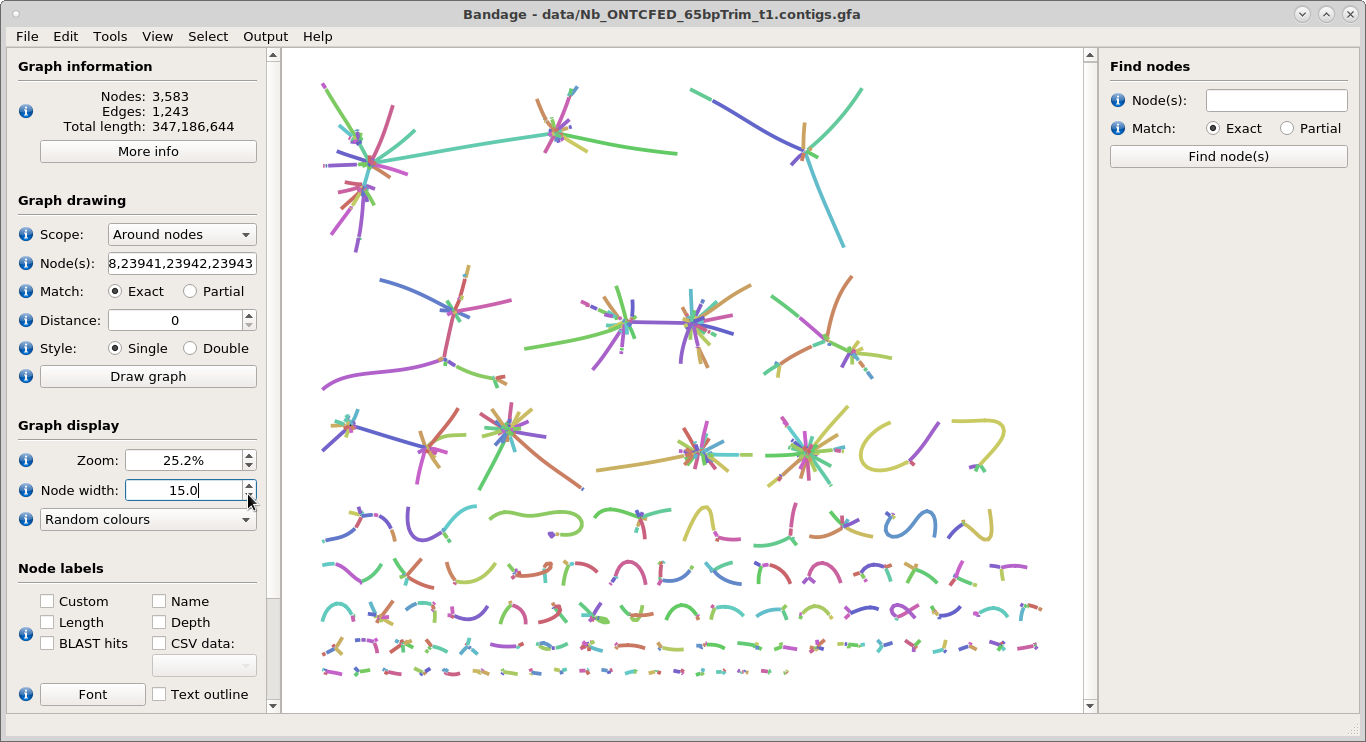Click info icon beside Node labels checkboxes

click(x=26, y=634)
